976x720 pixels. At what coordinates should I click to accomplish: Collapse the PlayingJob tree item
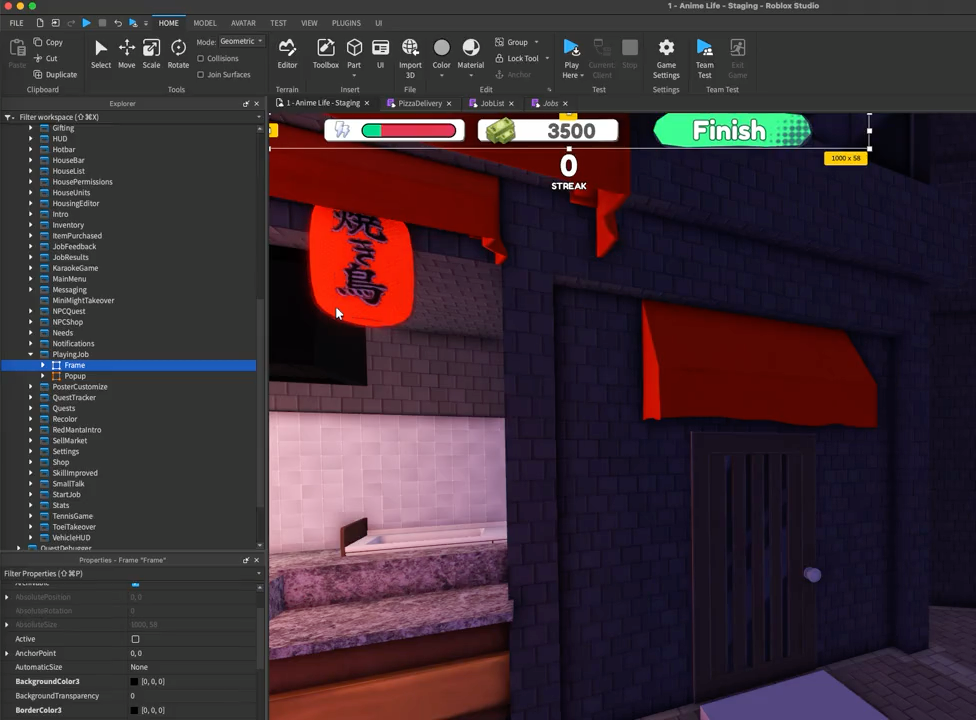[33, 354]
